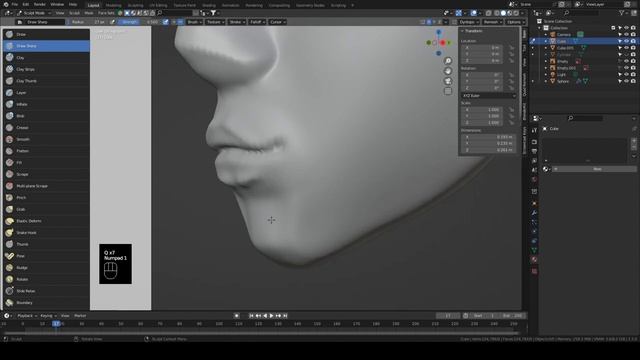Image resolution: width=640 pixels, height=360 pixels.
Task: Open the Brush settings dropdown
Action: coord(194,22)
